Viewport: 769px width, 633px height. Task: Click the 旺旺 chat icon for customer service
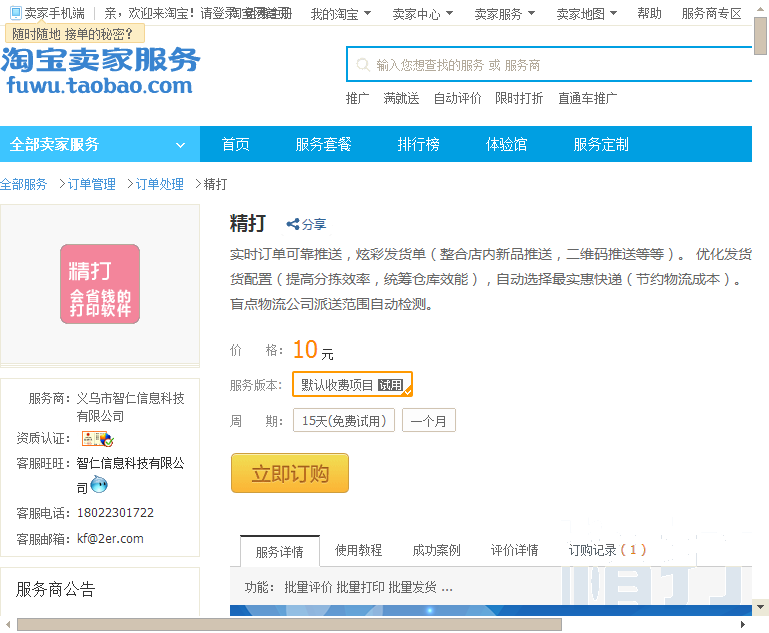tap(99, 486)
